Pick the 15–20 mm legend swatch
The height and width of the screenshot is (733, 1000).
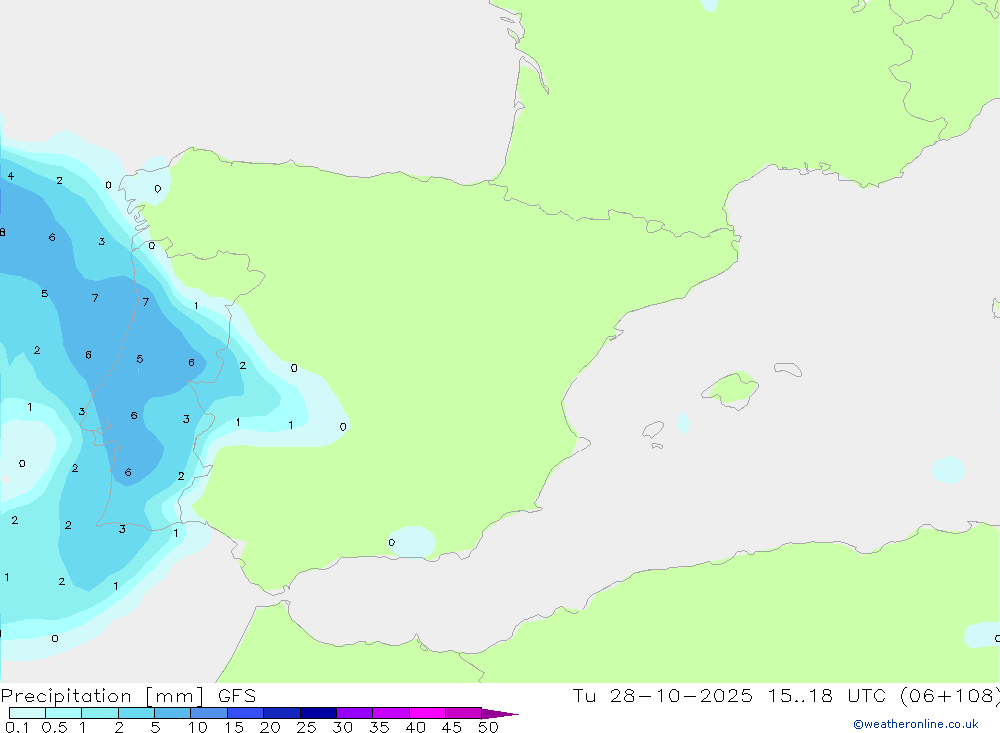point(245,713)
